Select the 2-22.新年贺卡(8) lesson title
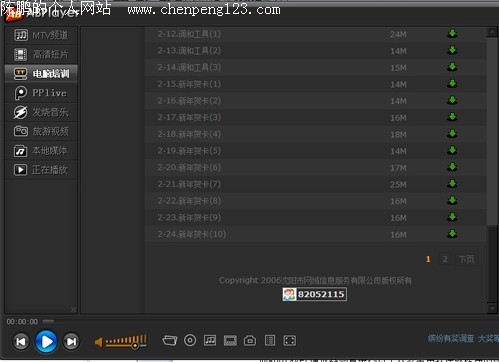This screenshot has height=362, width=499. 189,201
